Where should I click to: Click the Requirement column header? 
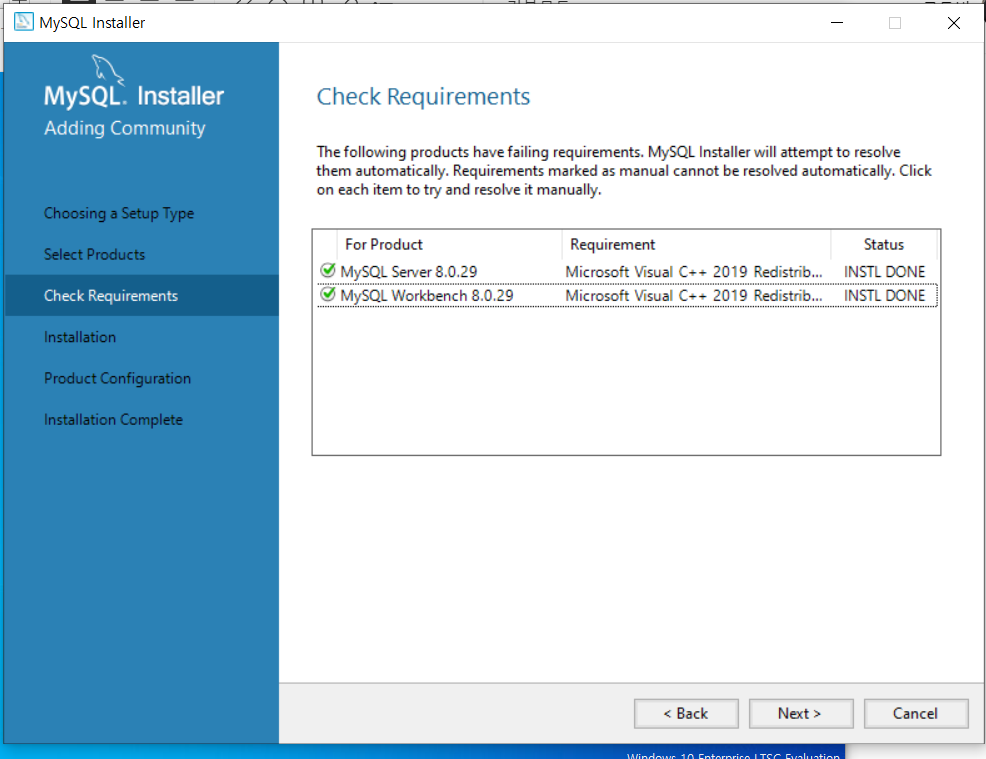696,245
